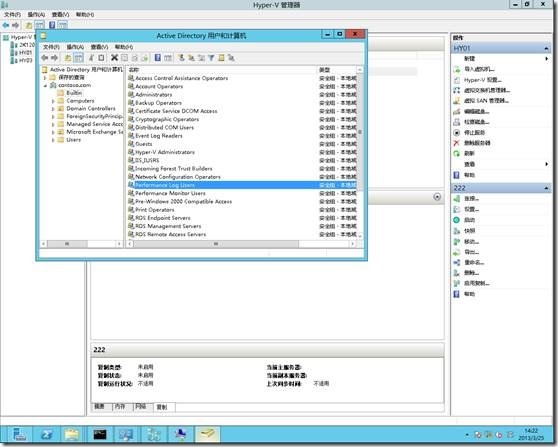Click 编辑磁盘 (Edit Disk) action
Screen dimensions: 558x447
476,111
